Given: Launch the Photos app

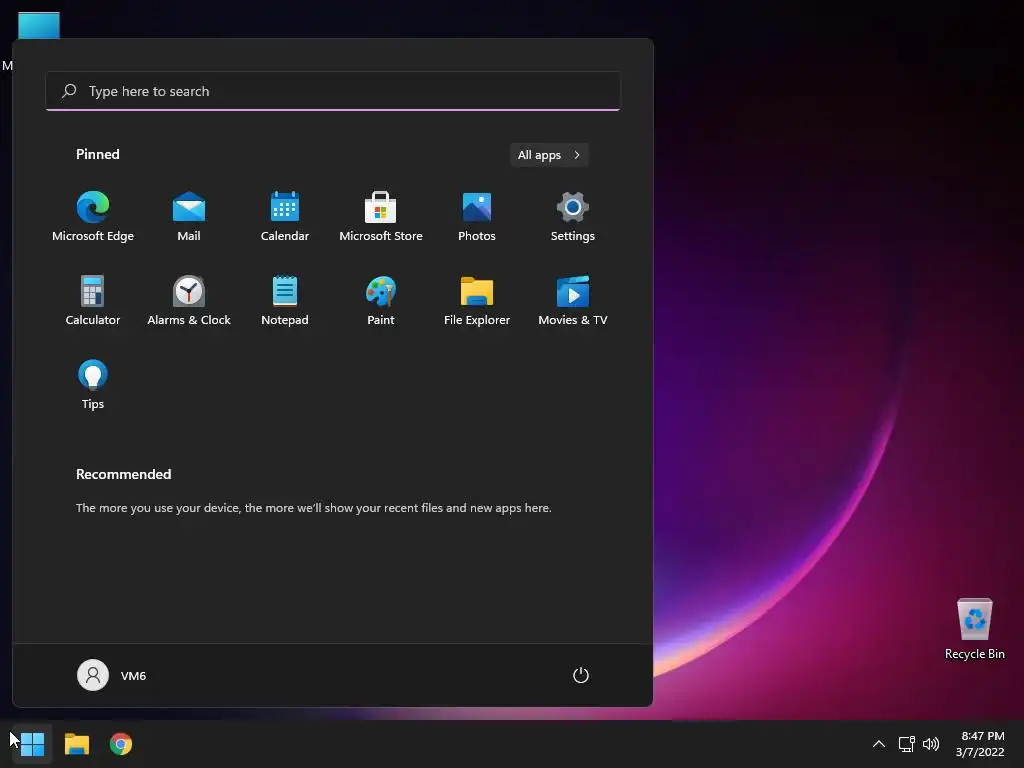Looking at the screenshot, I should 477,217.
